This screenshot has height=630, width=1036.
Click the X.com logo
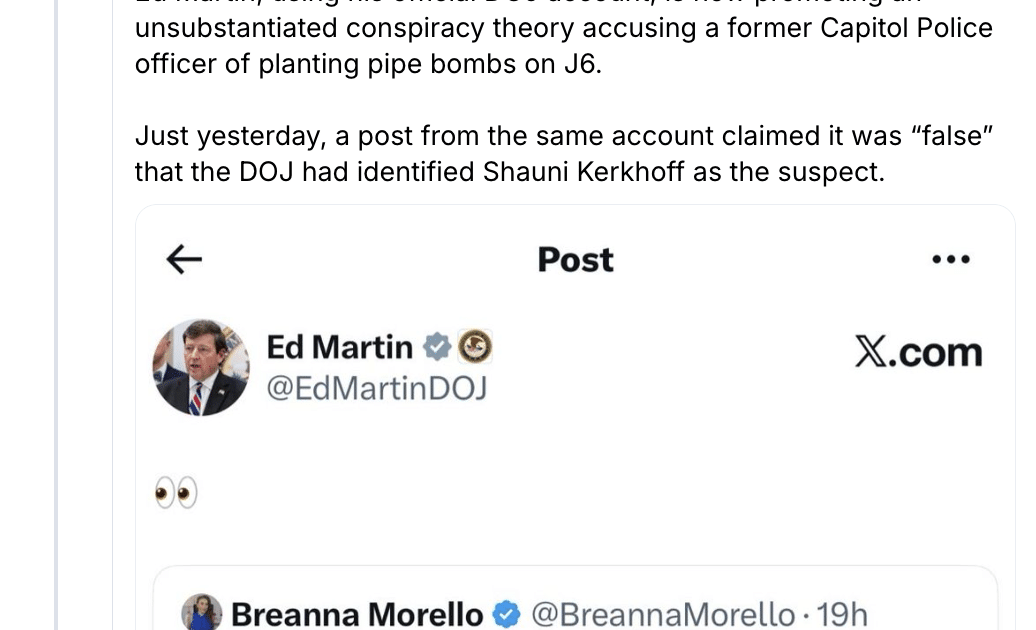[x=918, y=352]
